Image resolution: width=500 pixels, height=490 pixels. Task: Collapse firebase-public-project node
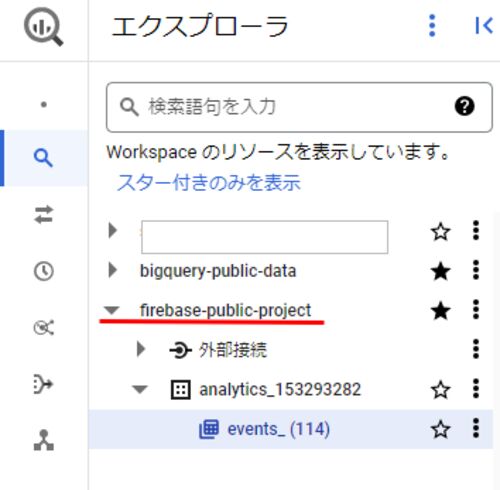111,310
